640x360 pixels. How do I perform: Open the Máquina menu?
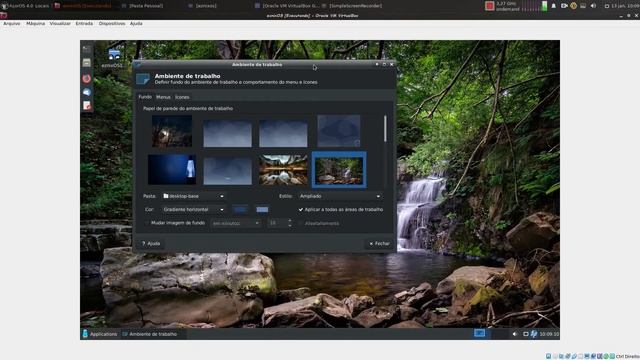coord(36,24)
